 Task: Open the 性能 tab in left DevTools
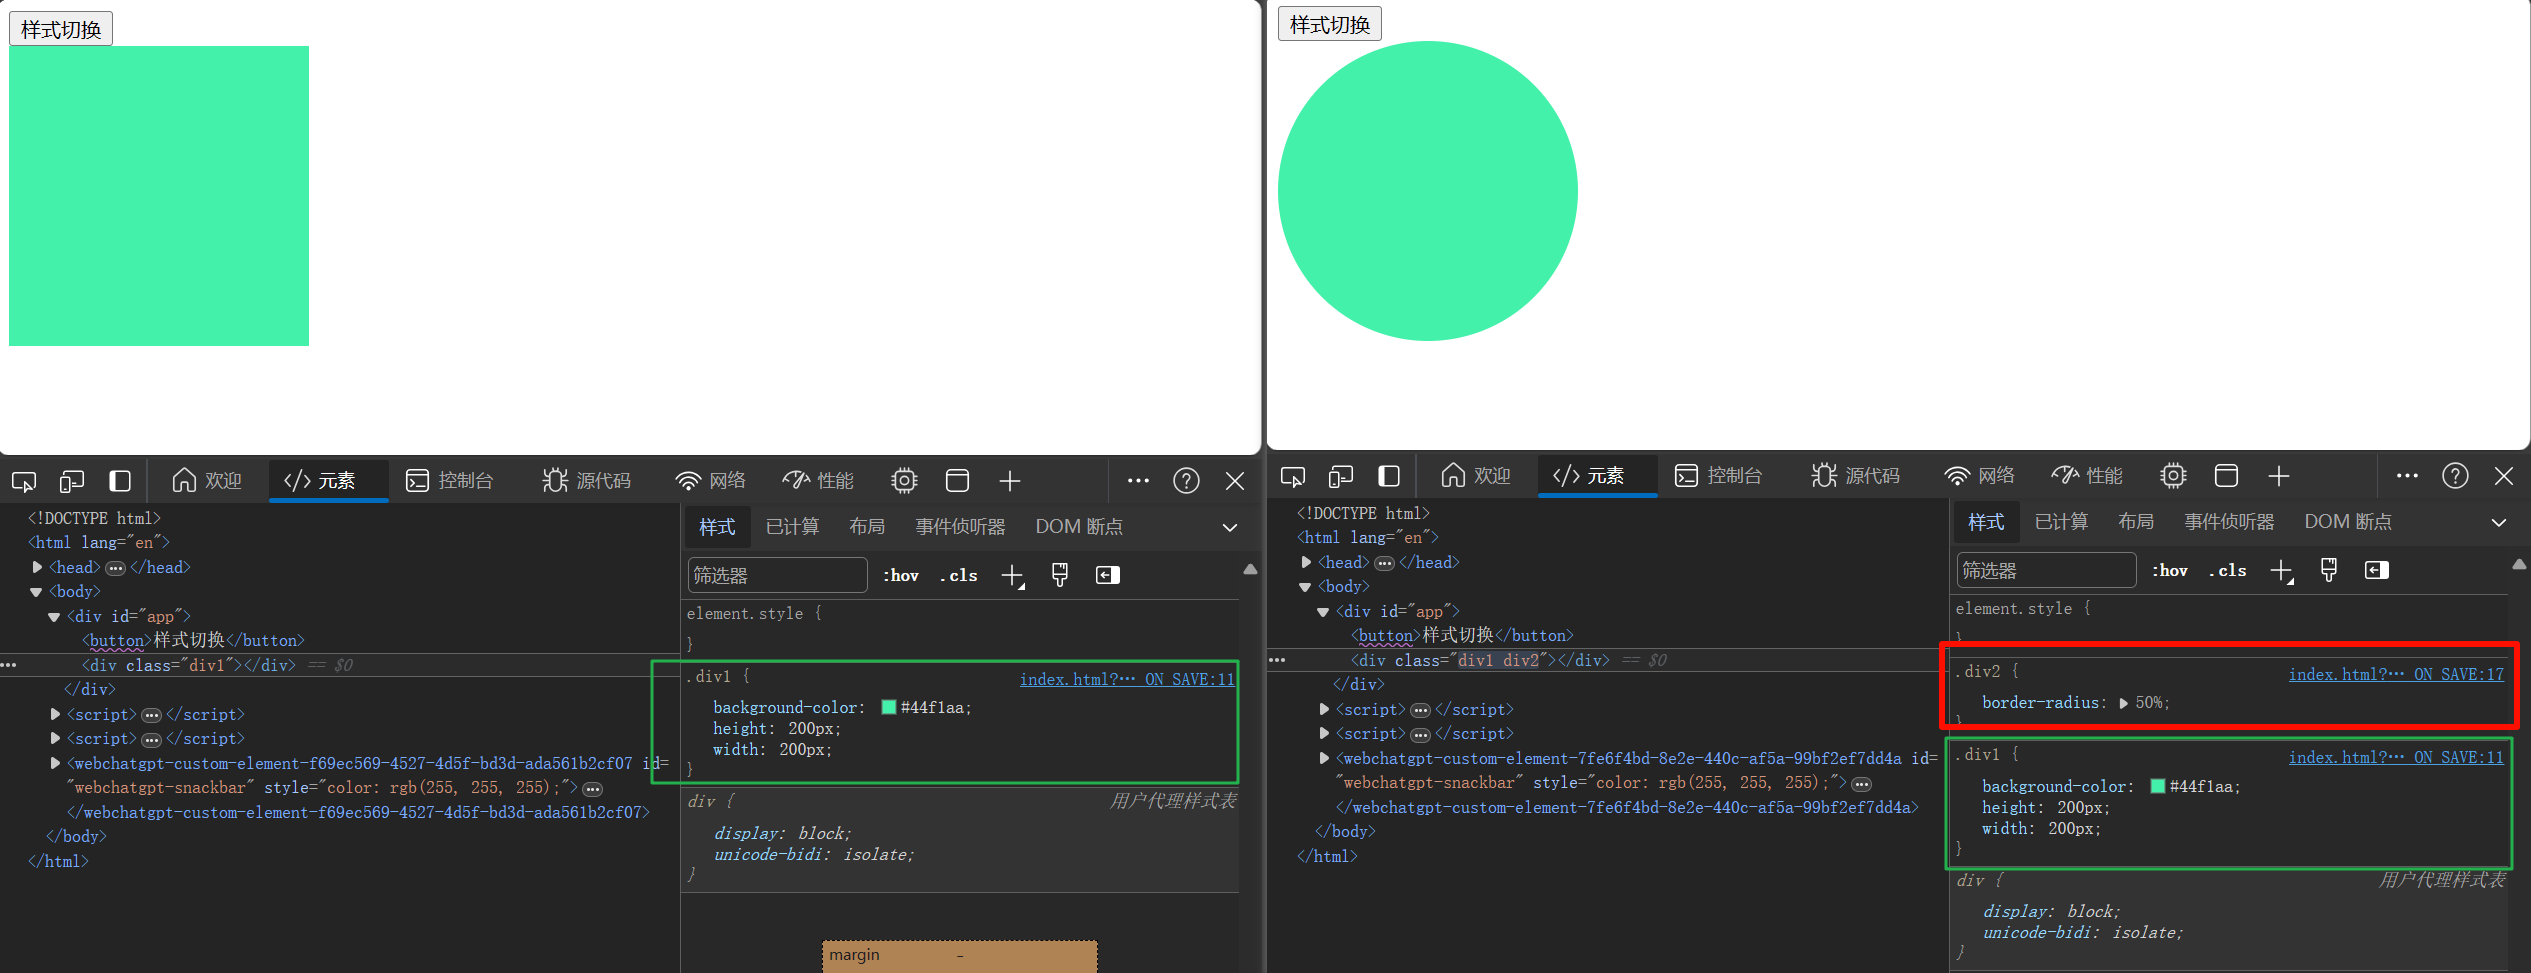click(818, 481)
